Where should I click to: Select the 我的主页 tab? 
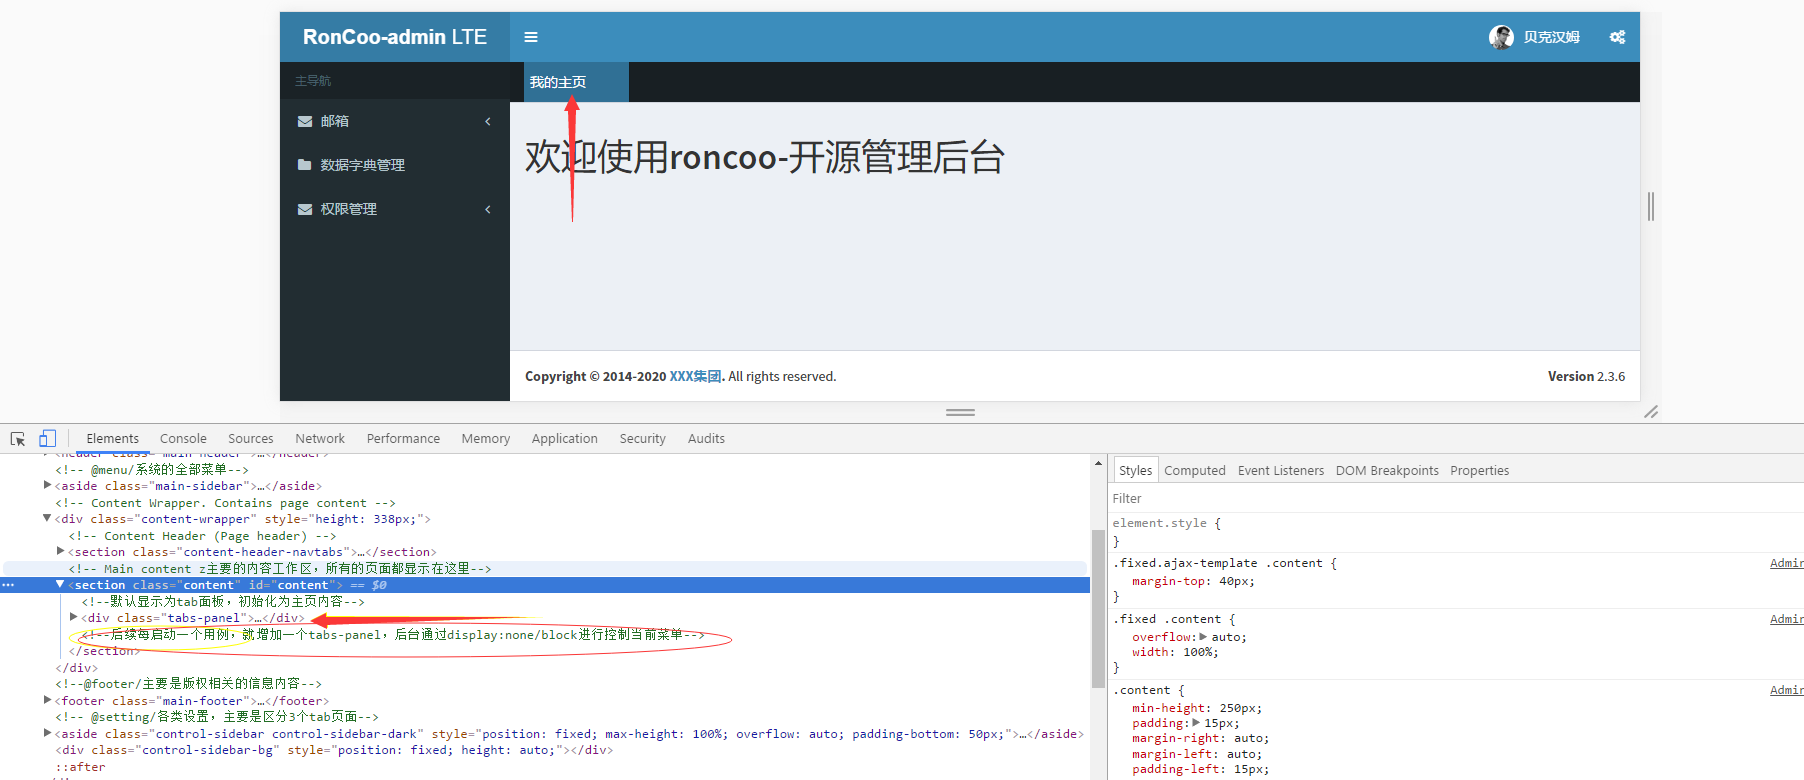pos(576,82)
